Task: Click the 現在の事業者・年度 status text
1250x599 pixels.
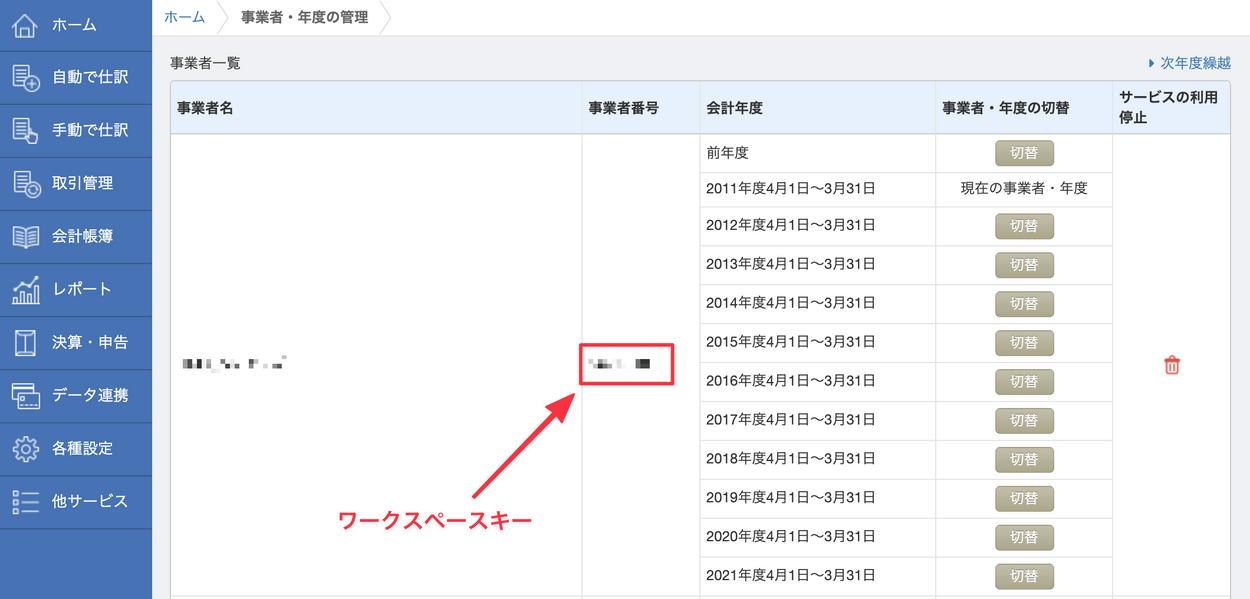Action: pyautogui.click(x=1024, y=187)
